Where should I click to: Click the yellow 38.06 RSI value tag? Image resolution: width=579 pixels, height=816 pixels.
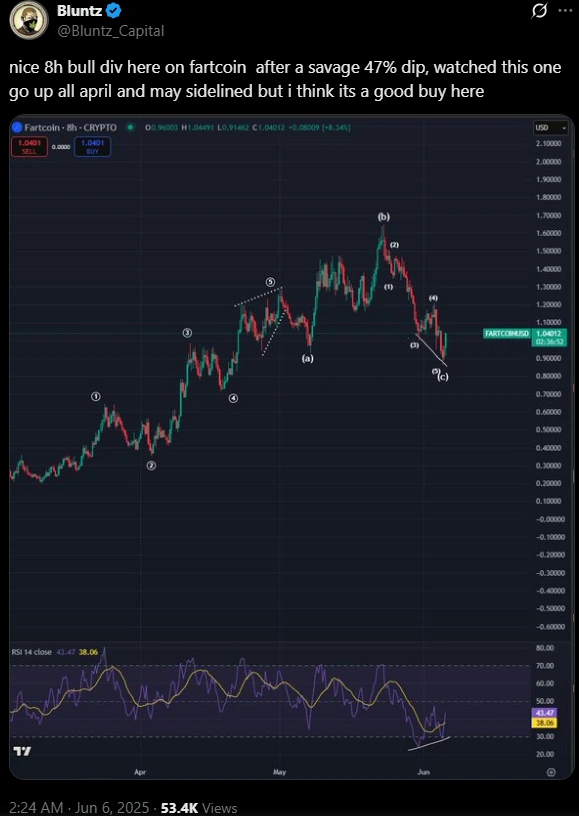pyautogui.click(x=544, y=723)
